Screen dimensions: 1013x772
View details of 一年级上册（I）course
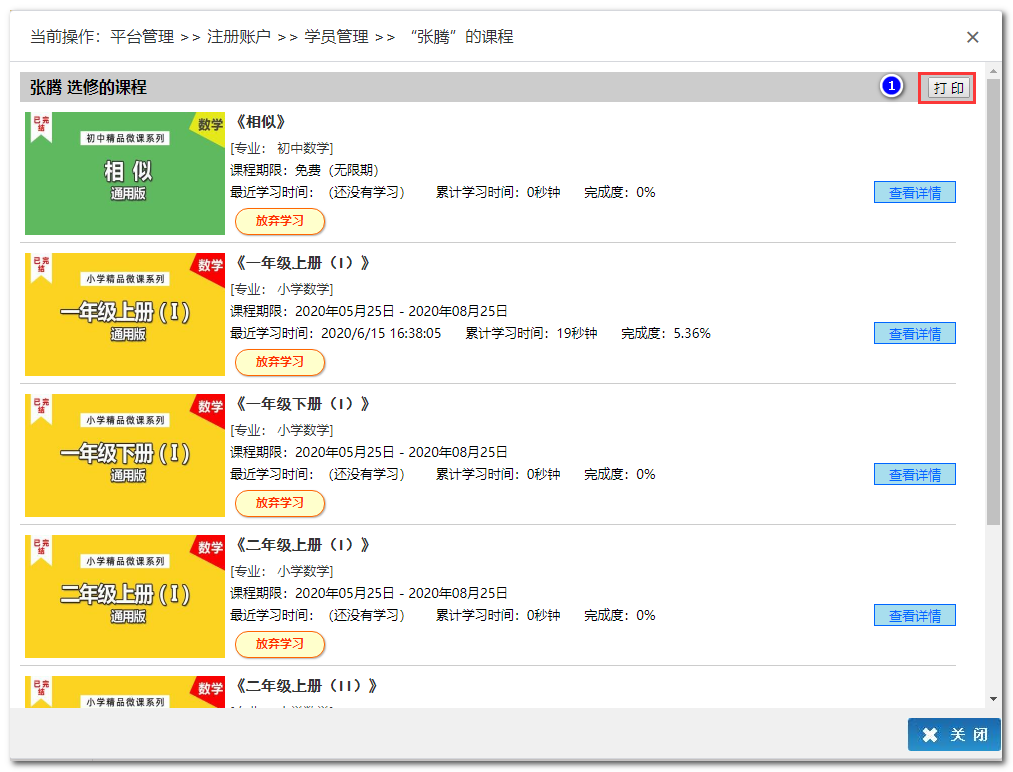coord(914,334)
